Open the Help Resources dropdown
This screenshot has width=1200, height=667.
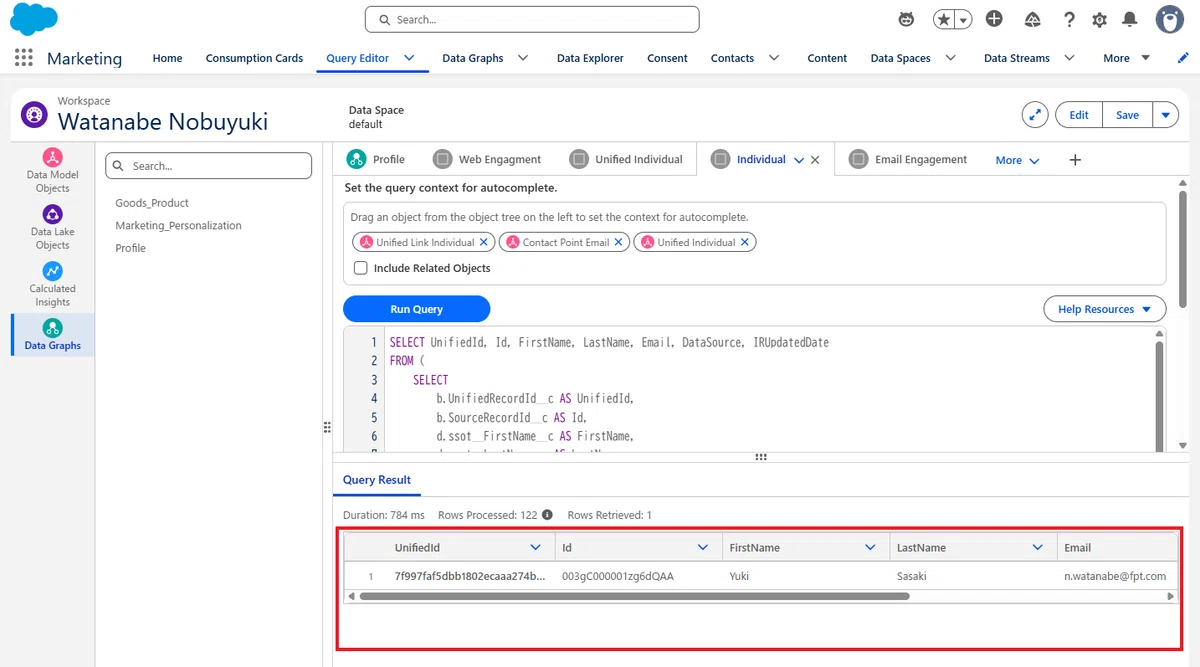click(1105, 309)
